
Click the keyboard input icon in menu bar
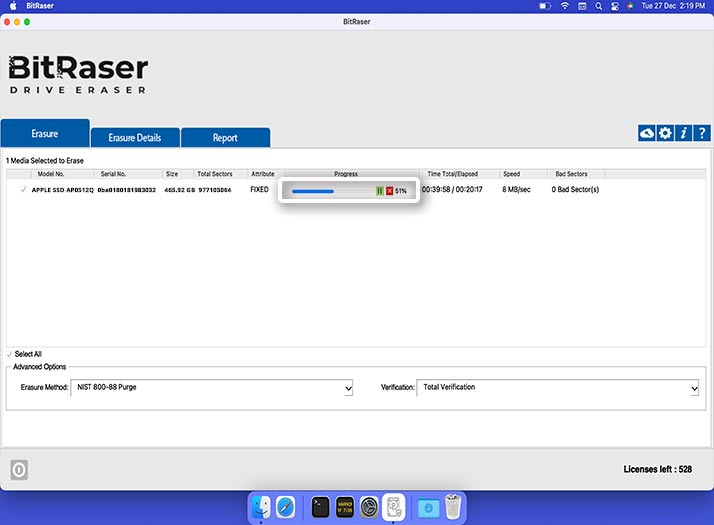click(582, 6)
